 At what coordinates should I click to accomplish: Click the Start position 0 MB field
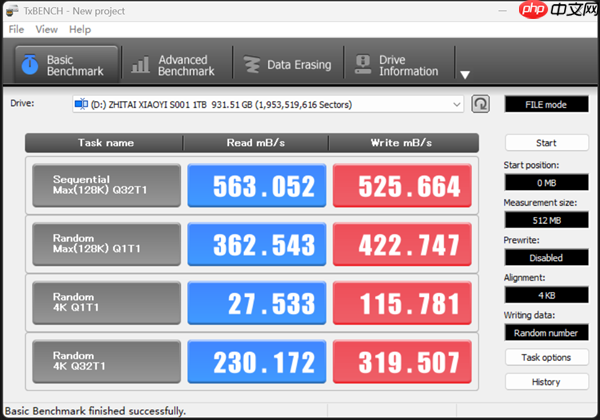click(x=546, y=183)
